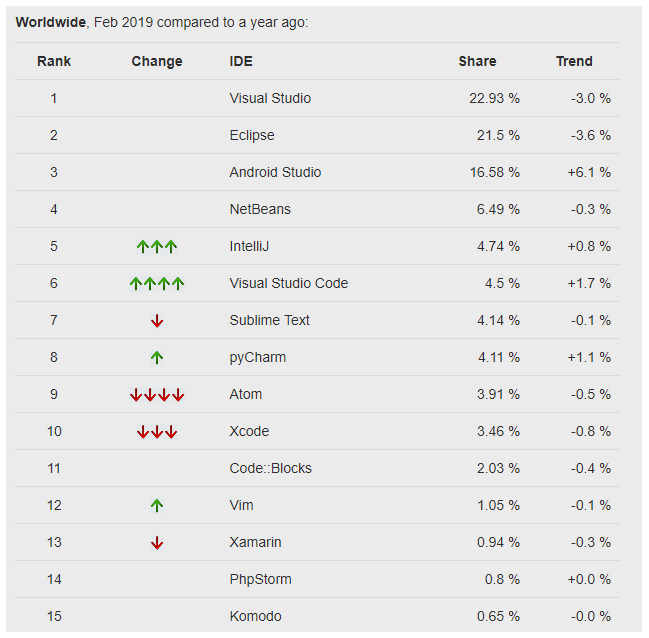649x638 pixels.
Task: Click the IDE column header
Action: [x=241, y=61]
